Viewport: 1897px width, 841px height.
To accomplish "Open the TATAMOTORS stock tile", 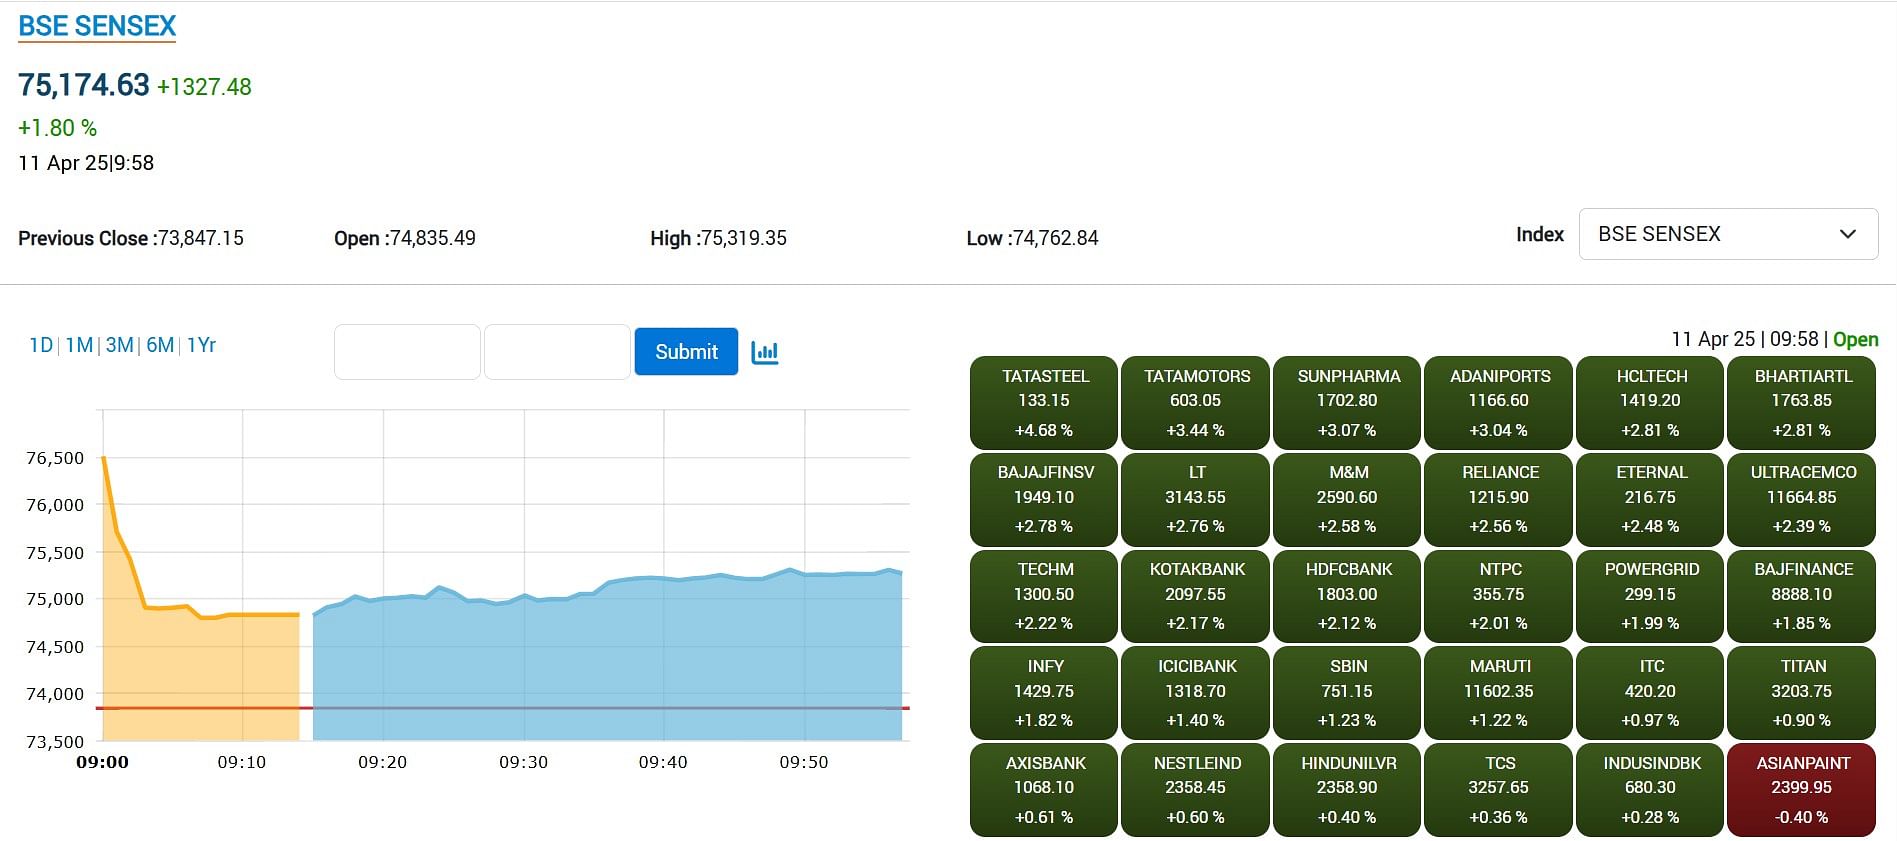I will pyautogui.click(x=1196, y=403).
